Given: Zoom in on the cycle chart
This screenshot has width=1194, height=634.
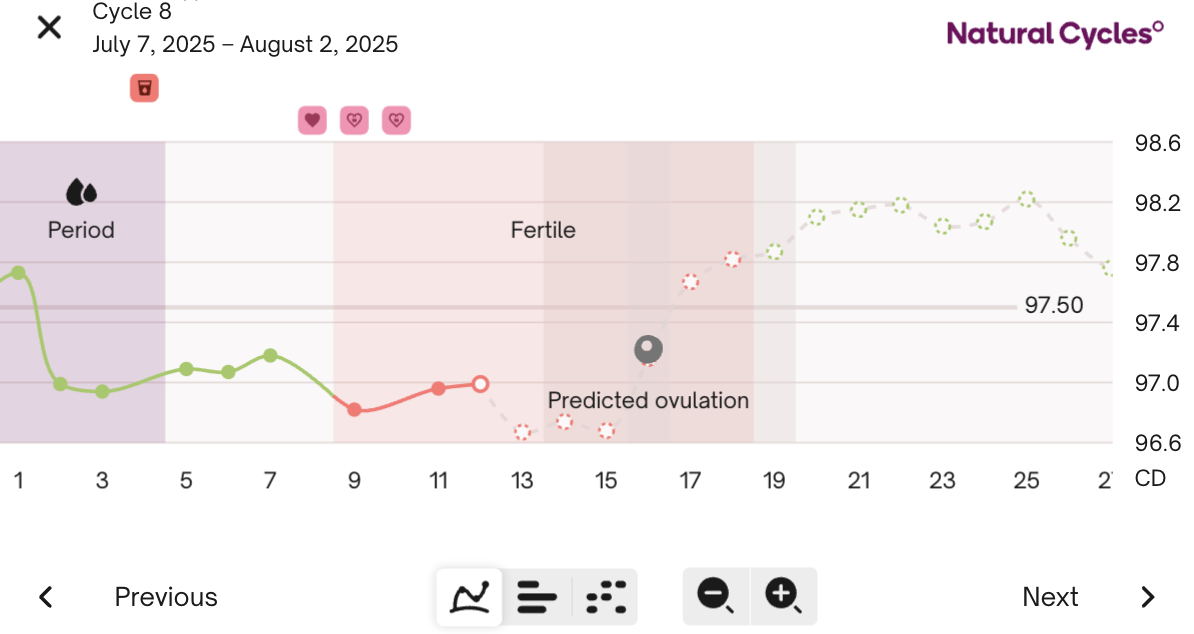Looking at the screenshot, I should (x=784, y=596).
